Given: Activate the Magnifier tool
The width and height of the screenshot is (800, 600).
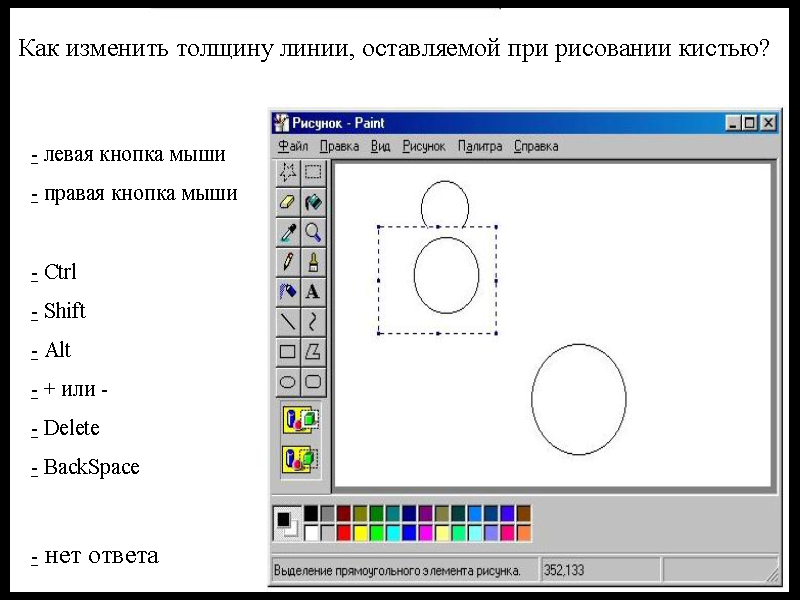Looking at the screenshot, I should click(313, 232).
